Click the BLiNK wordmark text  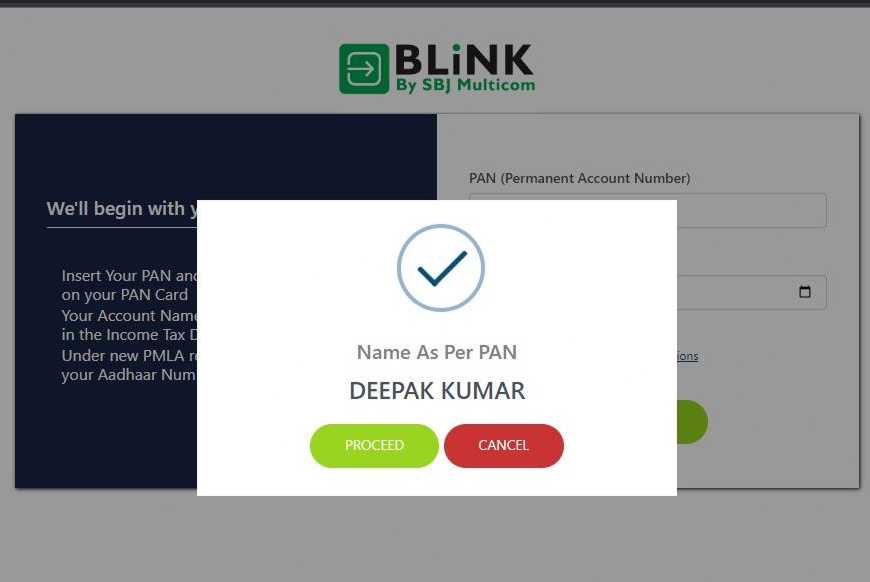(464, 59)
